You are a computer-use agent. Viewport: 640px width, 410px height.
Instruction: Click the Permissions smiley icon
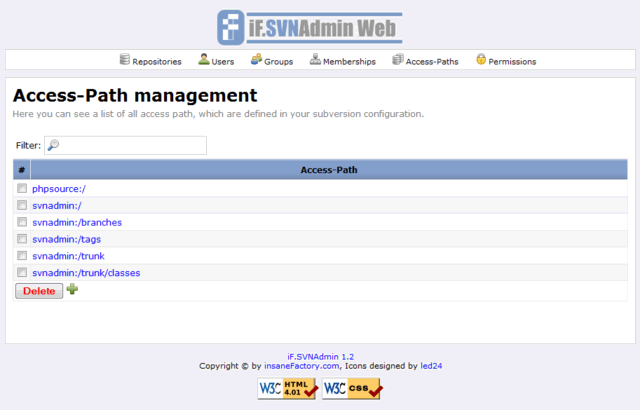481,60
